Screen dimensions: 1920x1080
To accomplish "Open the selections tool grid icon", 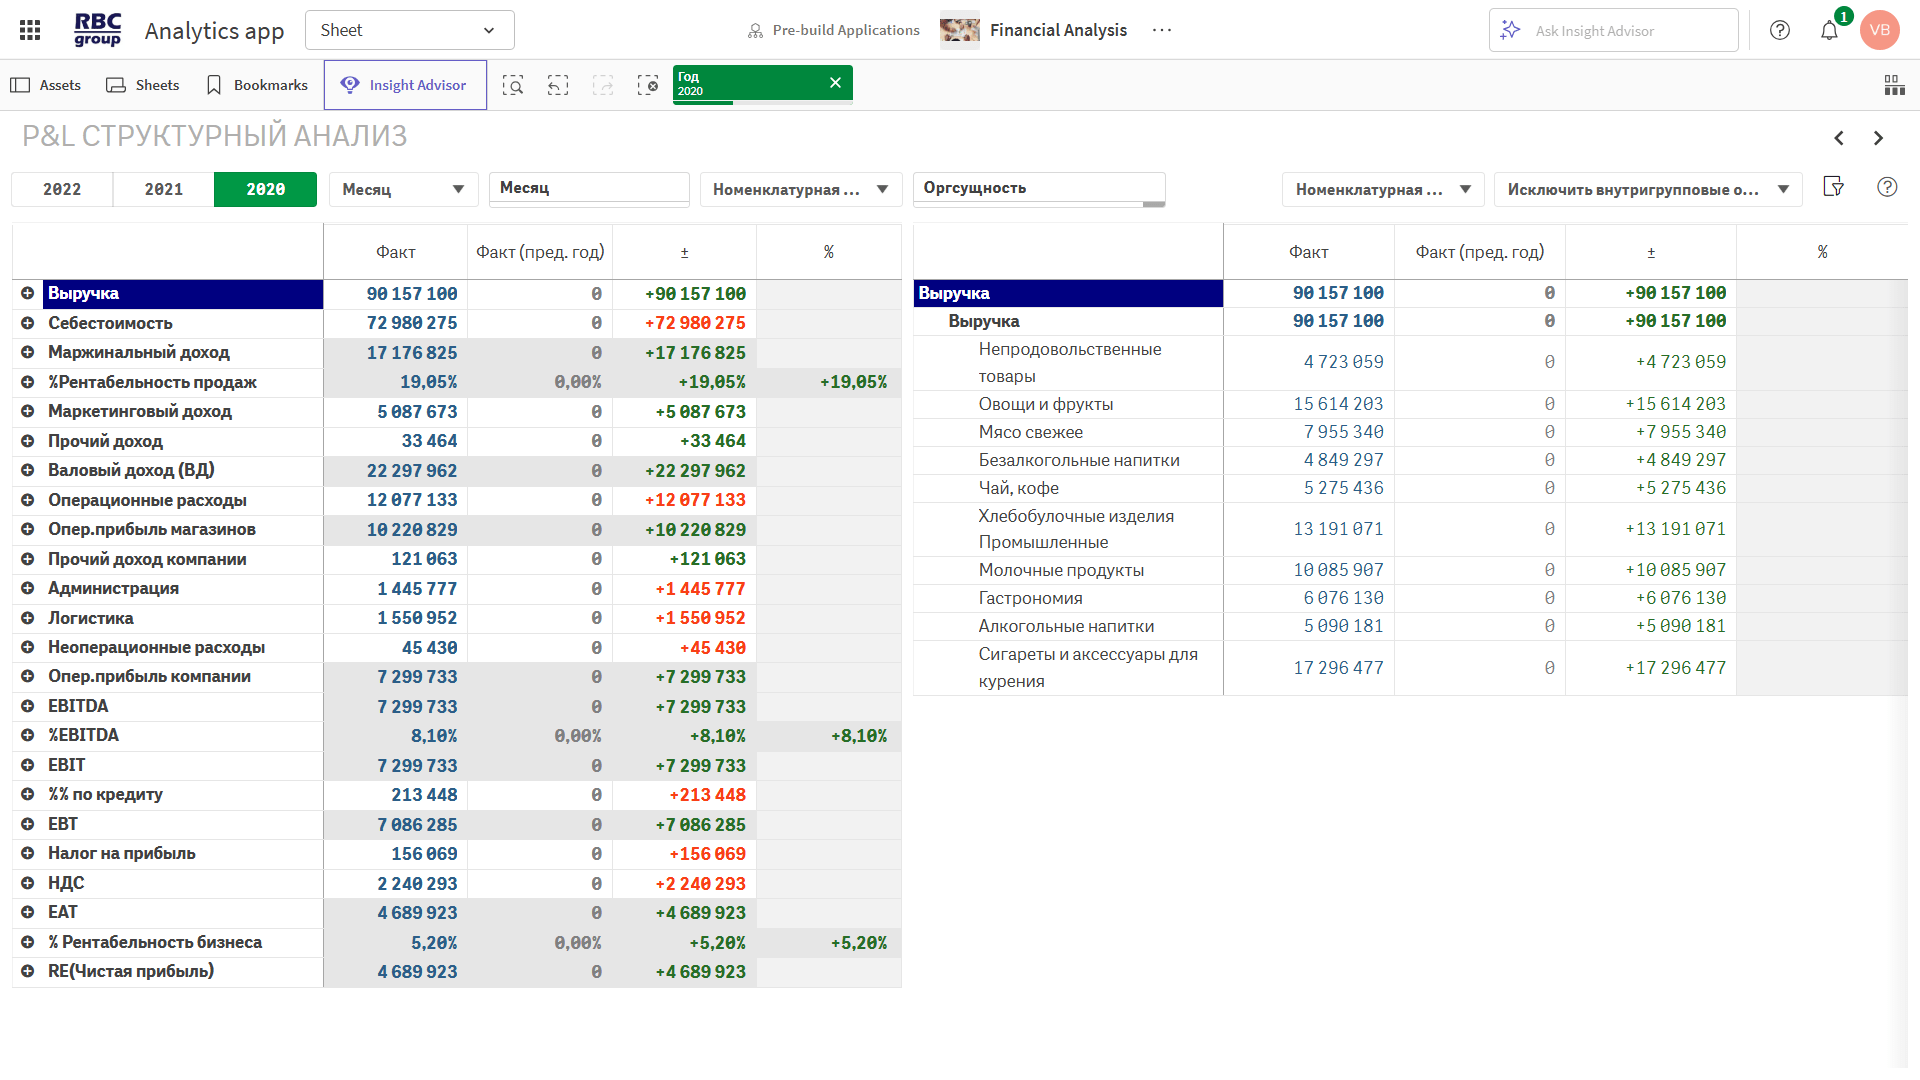I will coord(1894,85).
